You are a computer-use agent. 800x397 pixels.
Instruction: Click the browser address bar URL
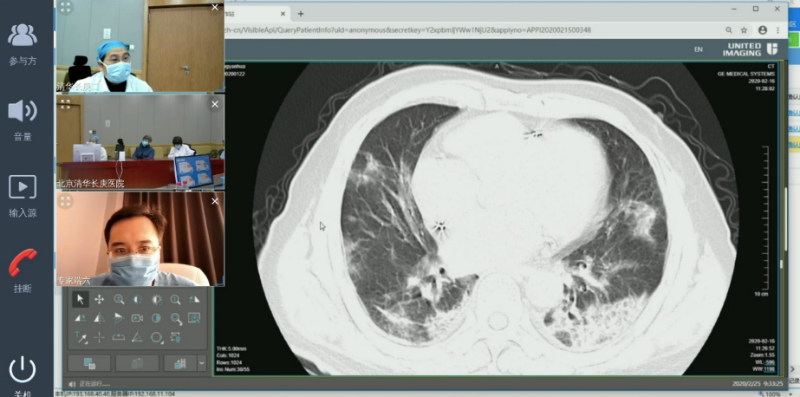tap(407, 30)
